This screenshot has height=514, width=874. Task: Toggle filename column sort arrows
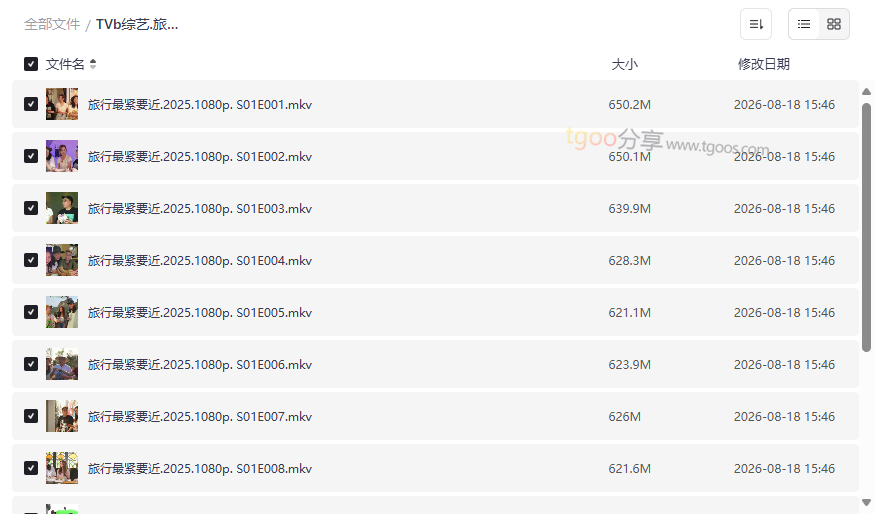(93, 64)
